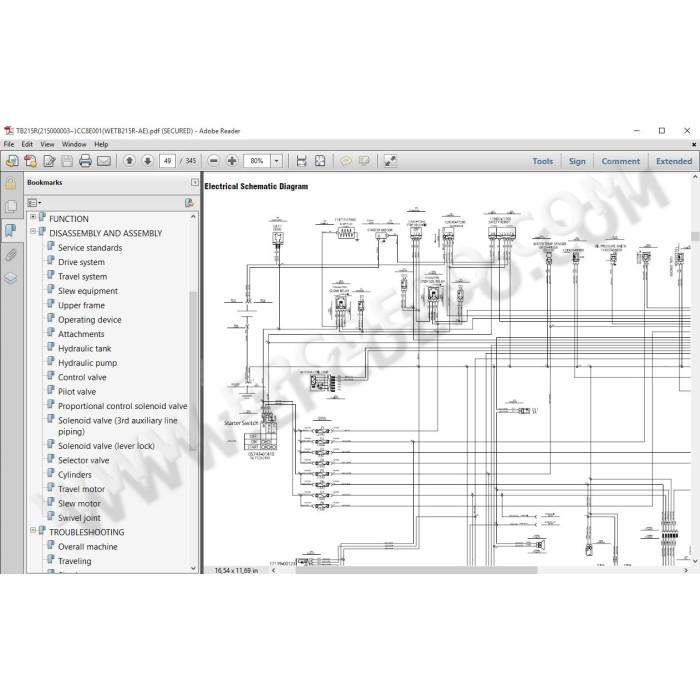
Task: Collapse the TROUBLESHOOTING bookmark
Action: coord(33,530)
